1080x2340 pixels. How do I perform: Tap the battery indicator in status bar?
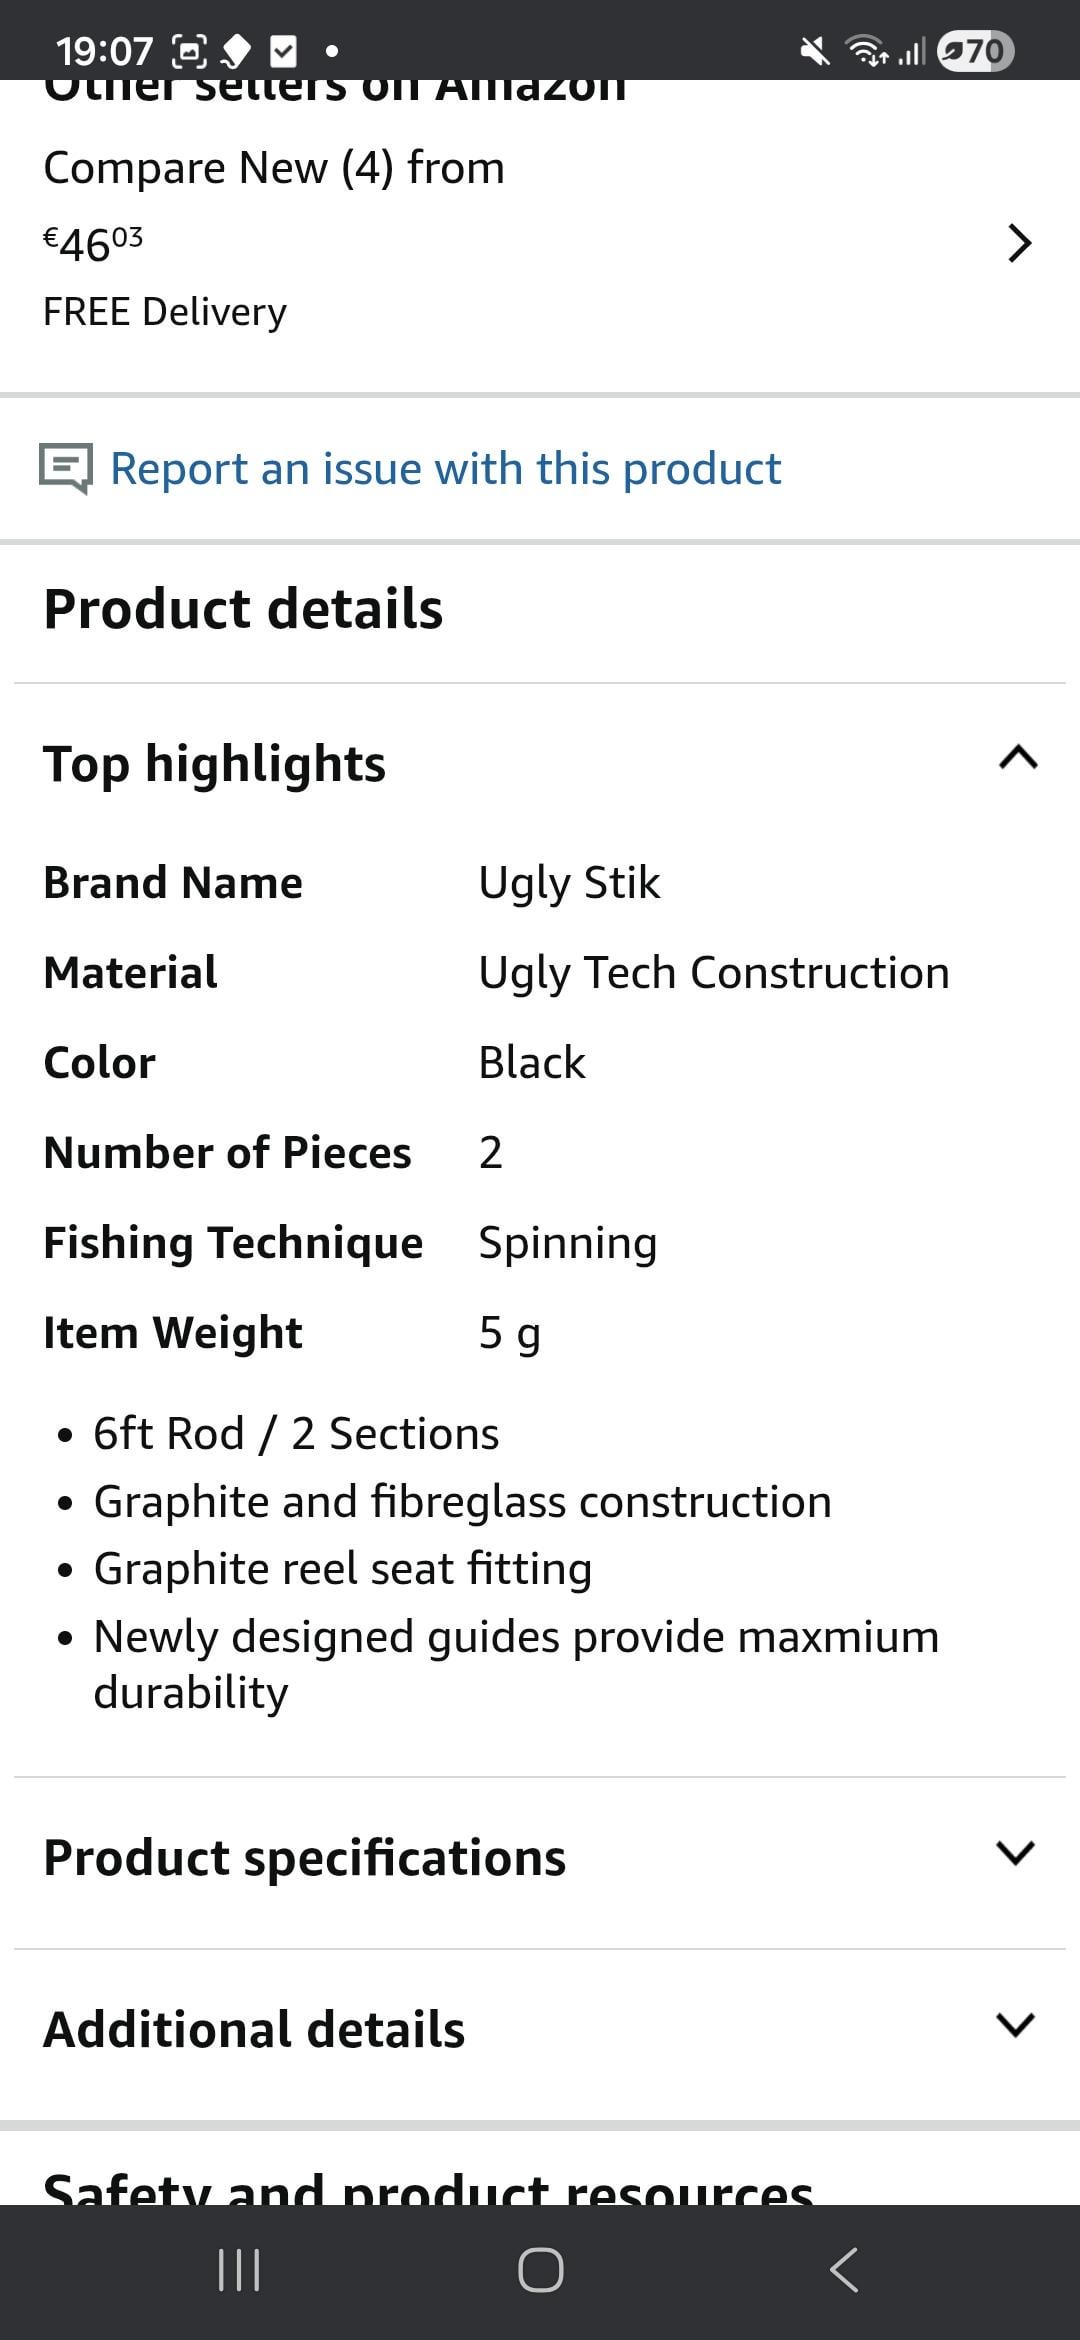[976, 50]
